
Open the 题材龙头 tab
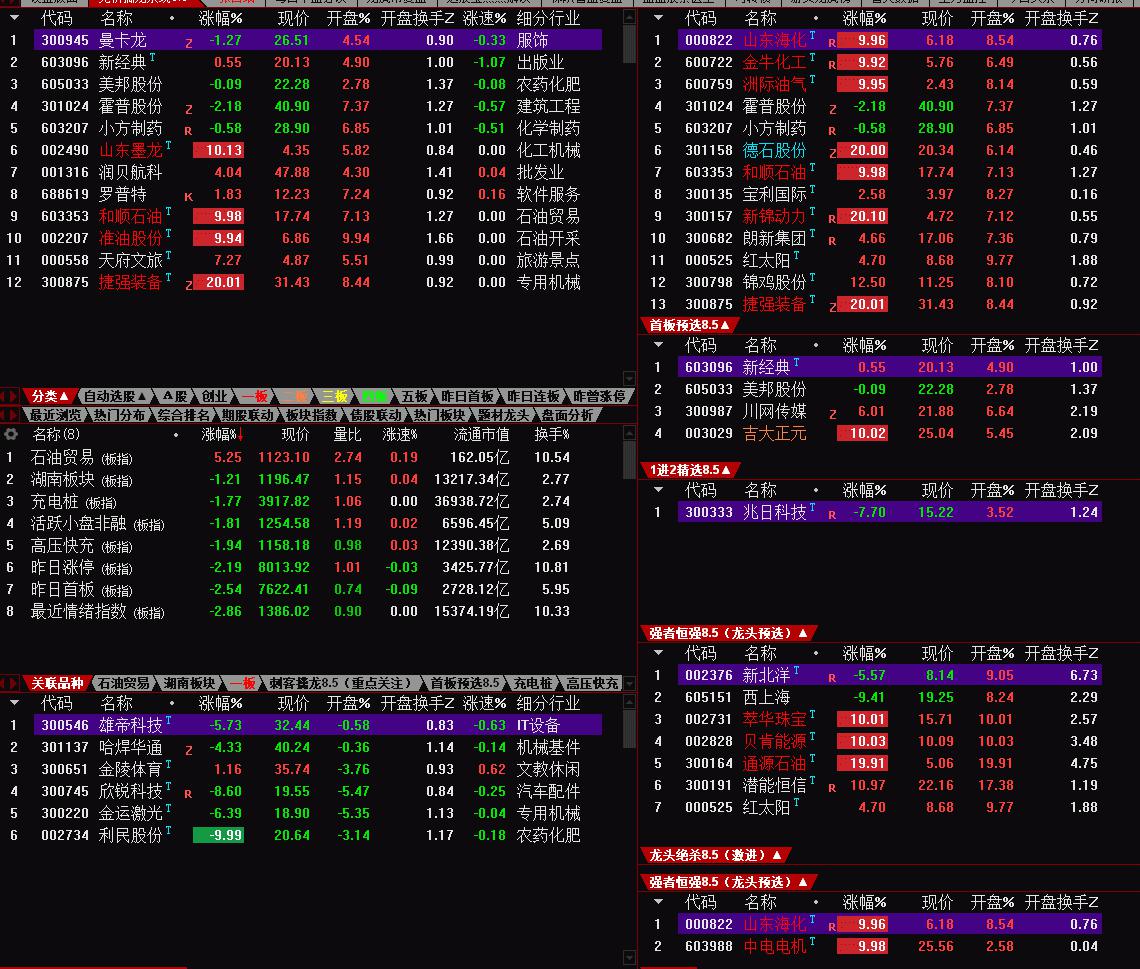(503, 415)
